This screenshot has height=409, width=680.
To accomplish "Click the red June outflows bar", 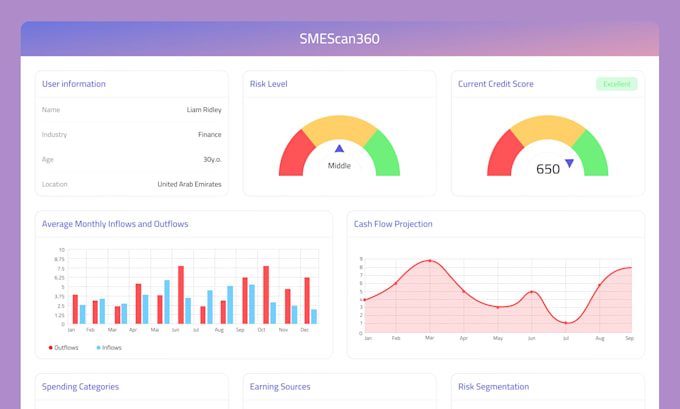I will coord(181,295).
